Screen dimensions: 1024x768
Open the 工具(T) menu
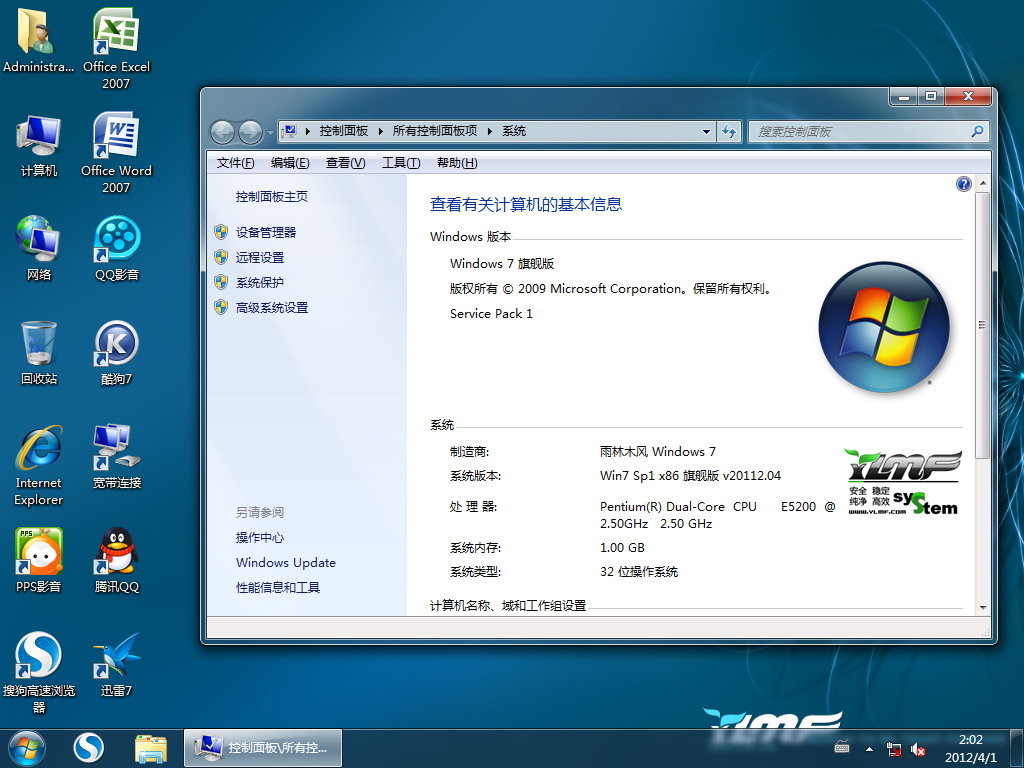(x=401, y=163)
